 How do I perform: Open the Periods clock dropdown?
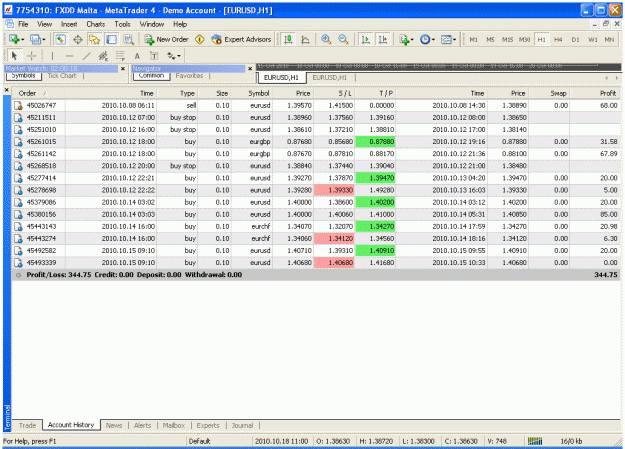click(427, 39)
